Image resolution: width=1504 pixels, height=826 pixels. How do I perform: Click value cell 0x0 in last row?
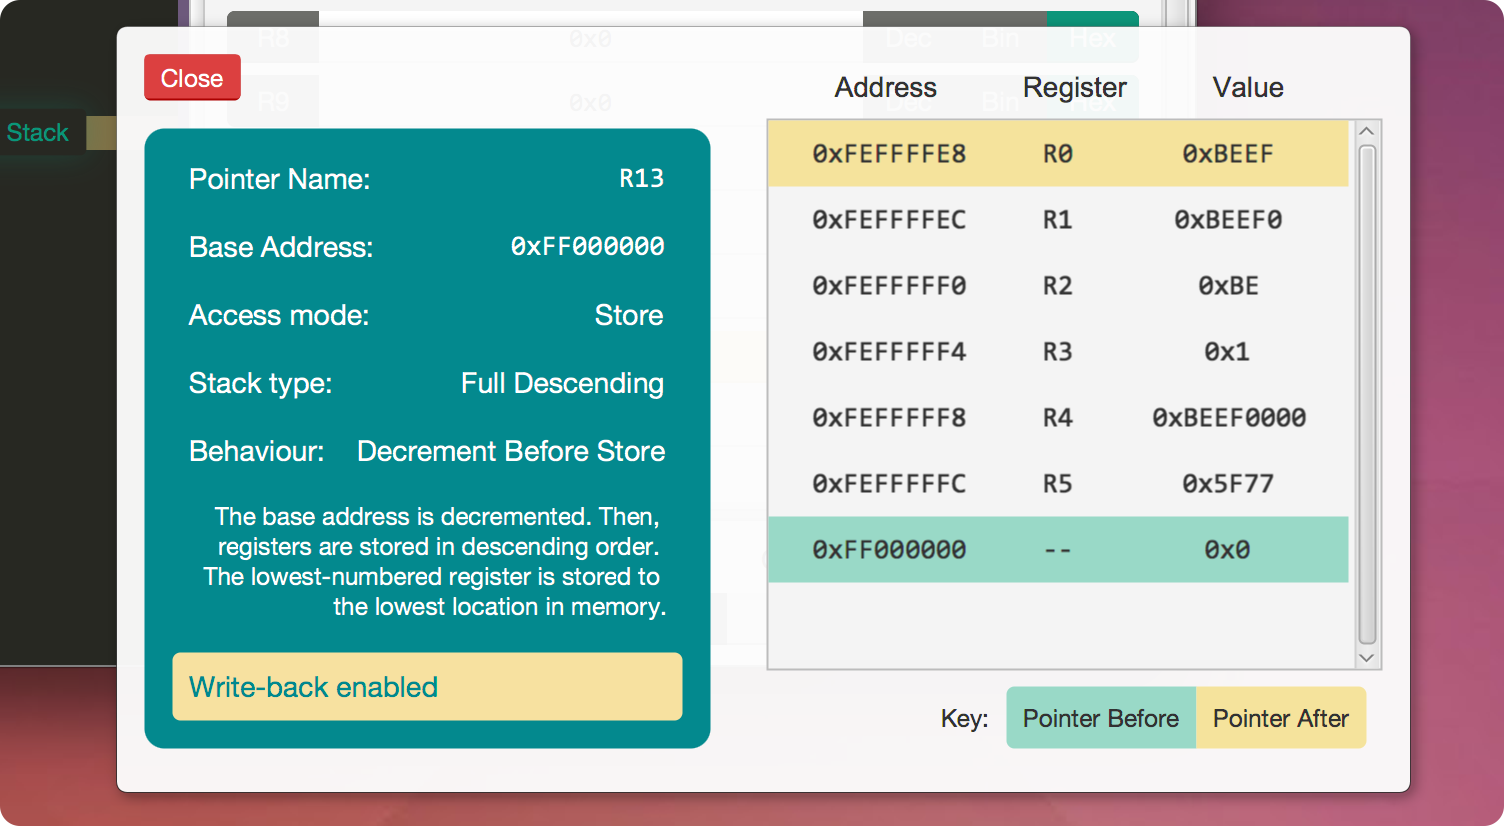point(1227,550)
